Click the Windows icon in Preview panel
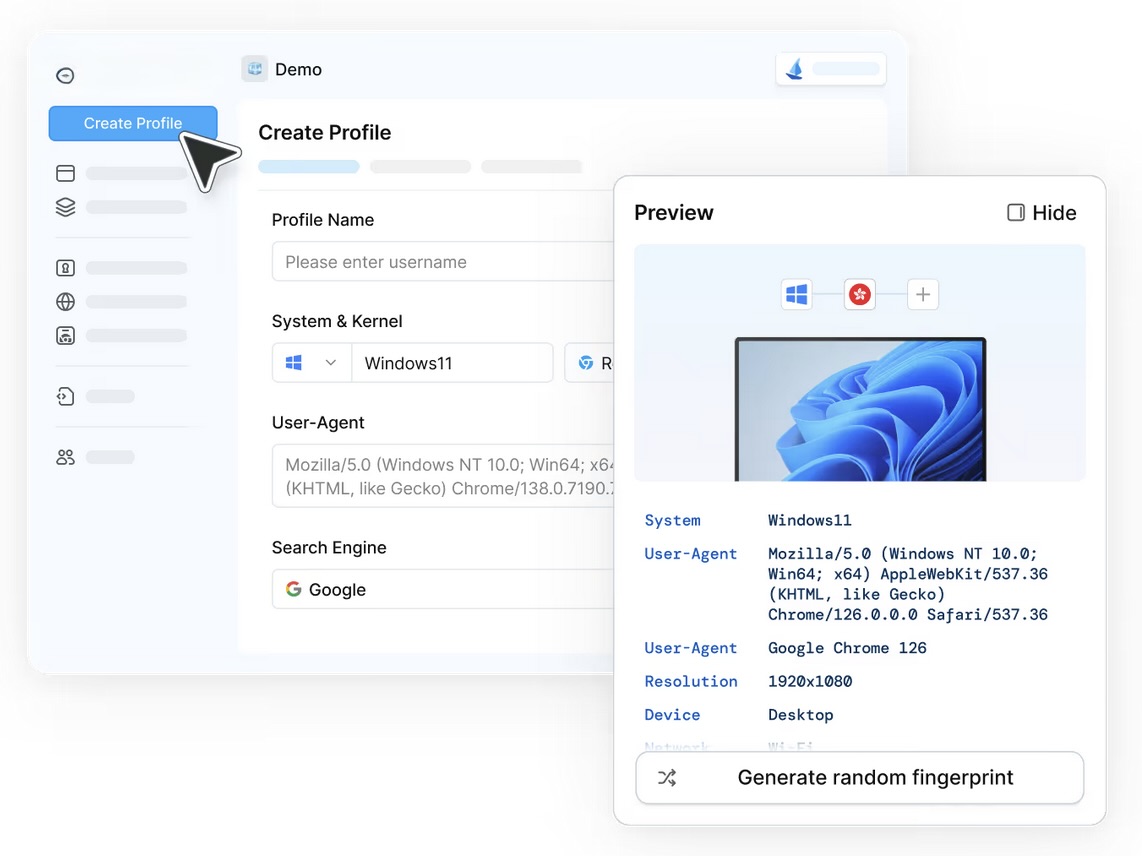Screen dimensions: 1142x856 click(x=796, y=294)
